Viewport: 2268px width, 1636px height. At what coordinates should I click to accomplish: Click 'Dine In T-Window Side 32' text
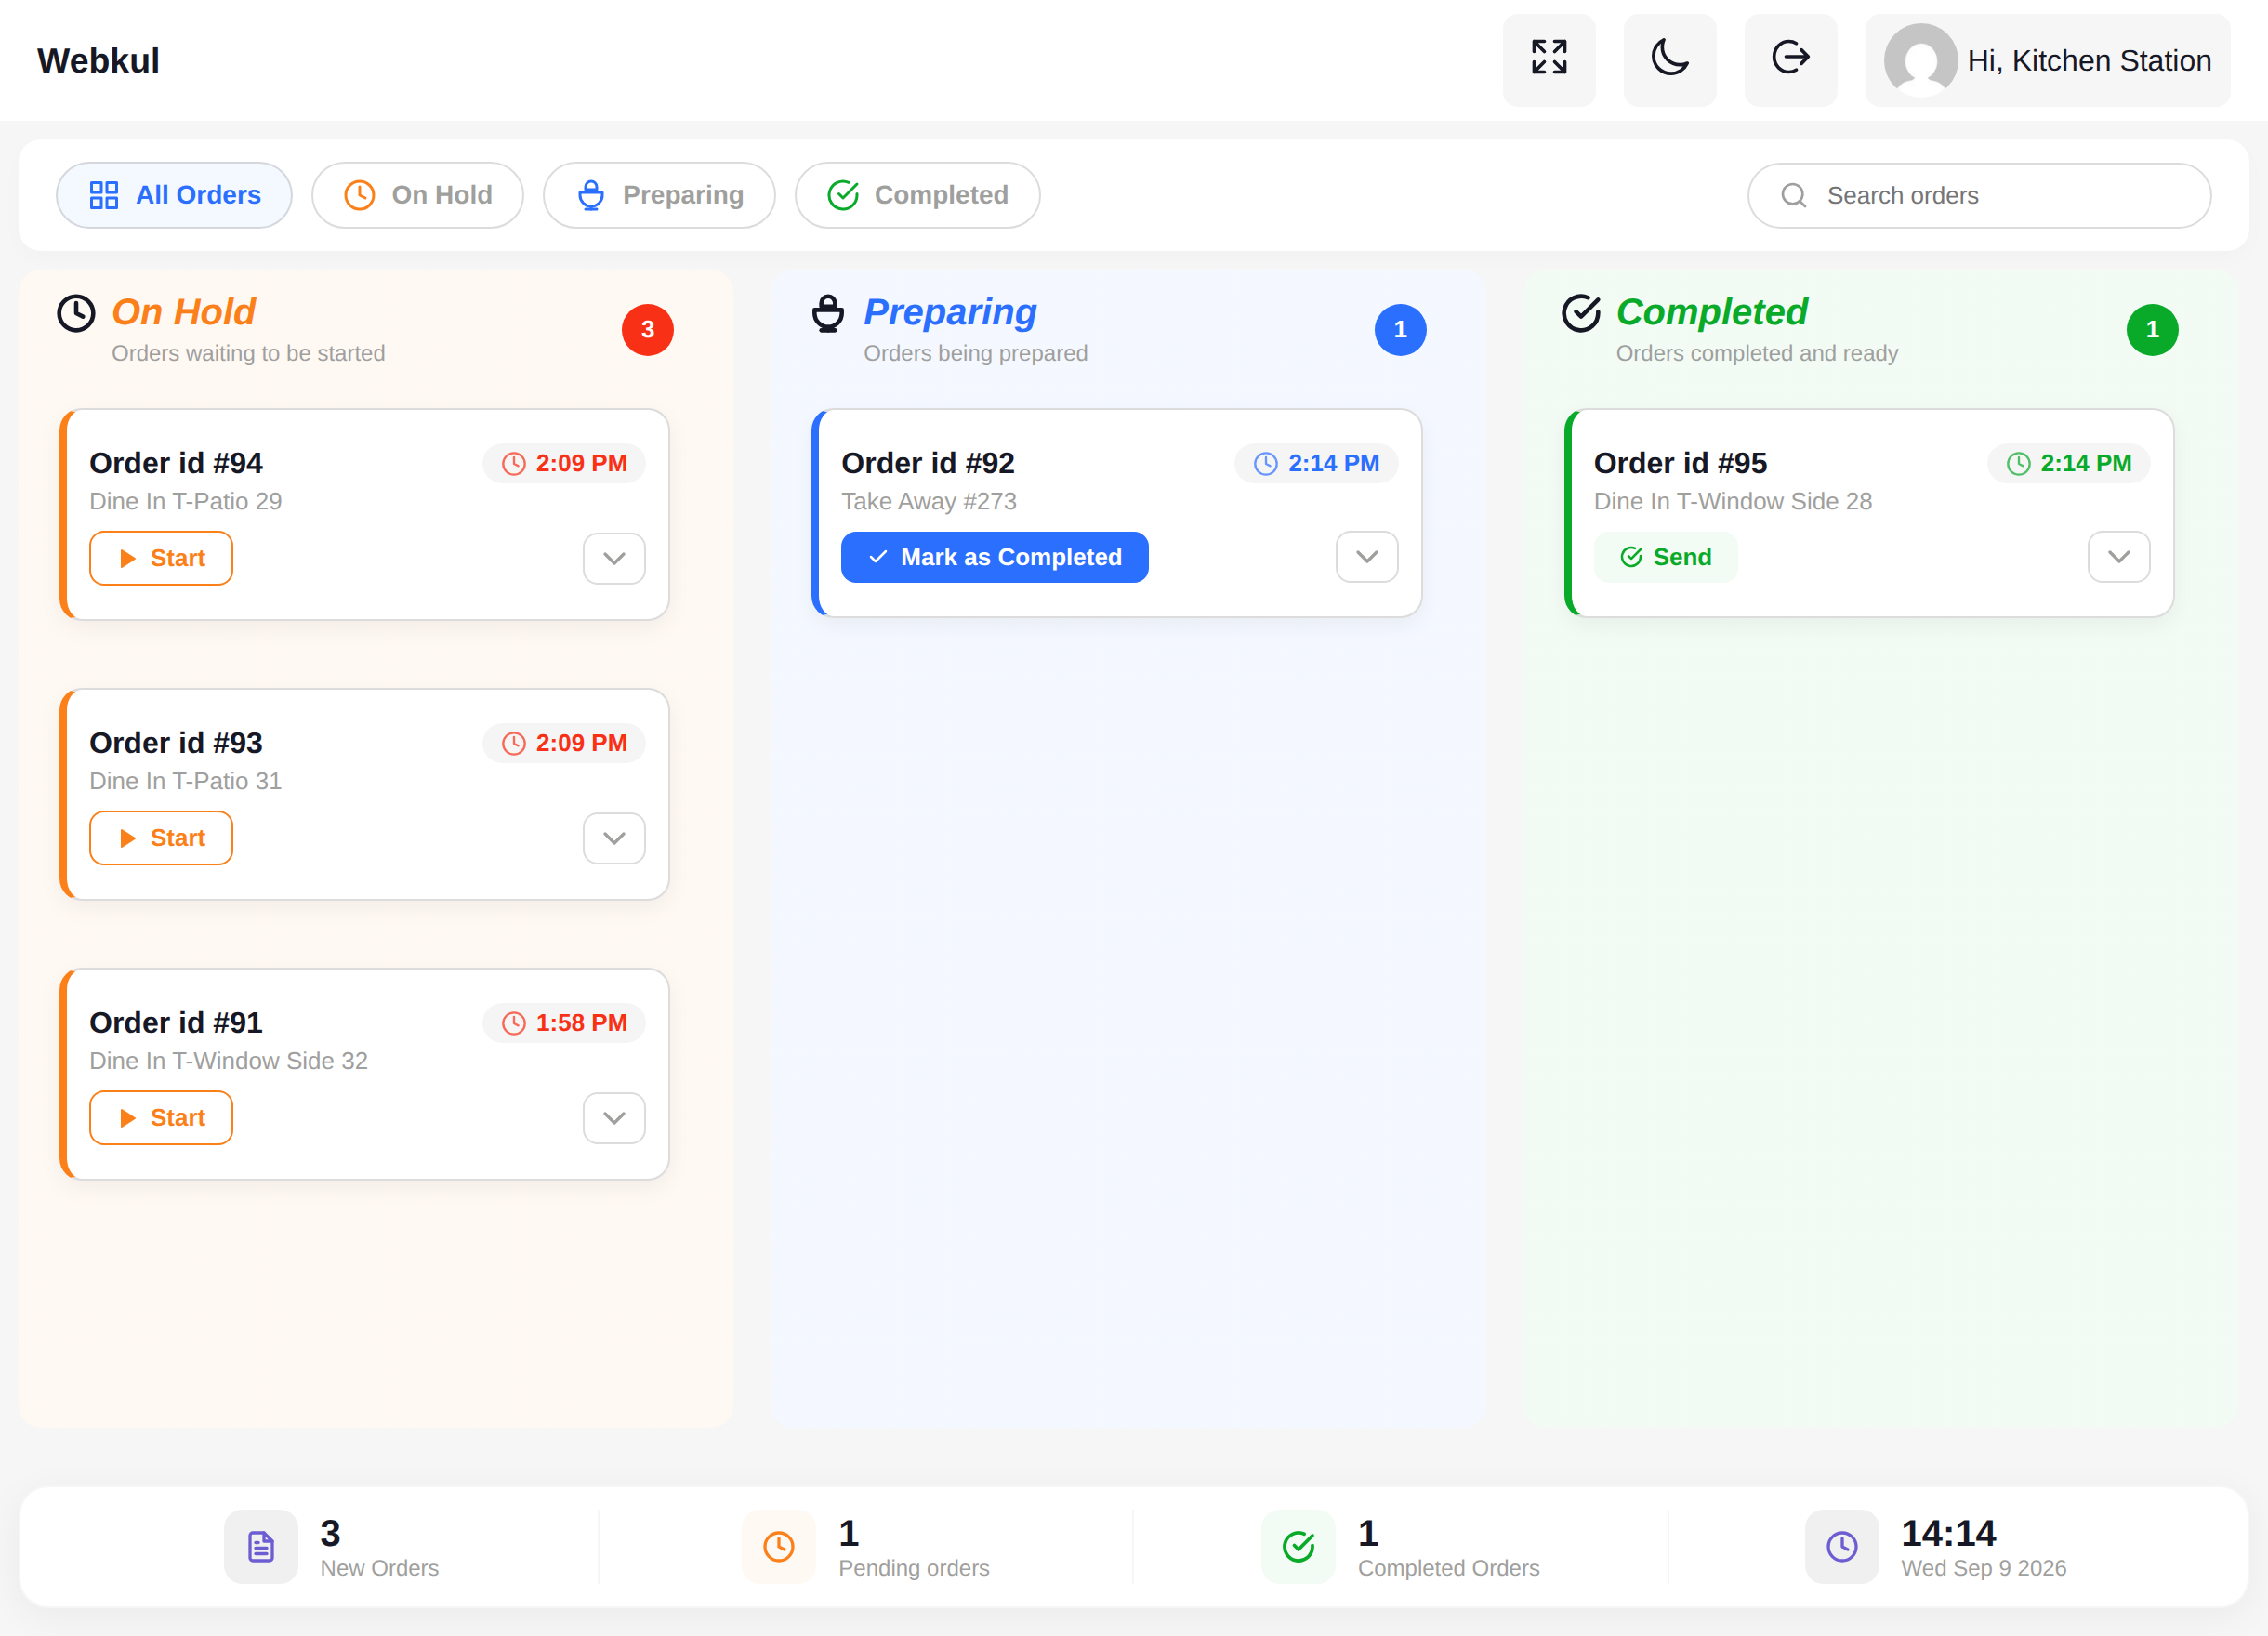coord(229,1061)
